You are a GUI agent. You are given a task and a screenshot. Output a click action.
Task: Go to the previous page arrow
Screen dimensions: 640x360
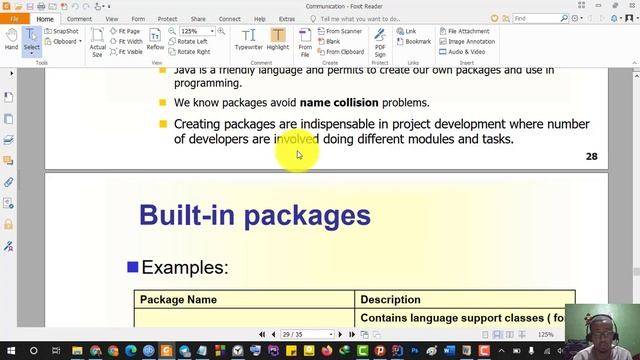click(273, 334)
